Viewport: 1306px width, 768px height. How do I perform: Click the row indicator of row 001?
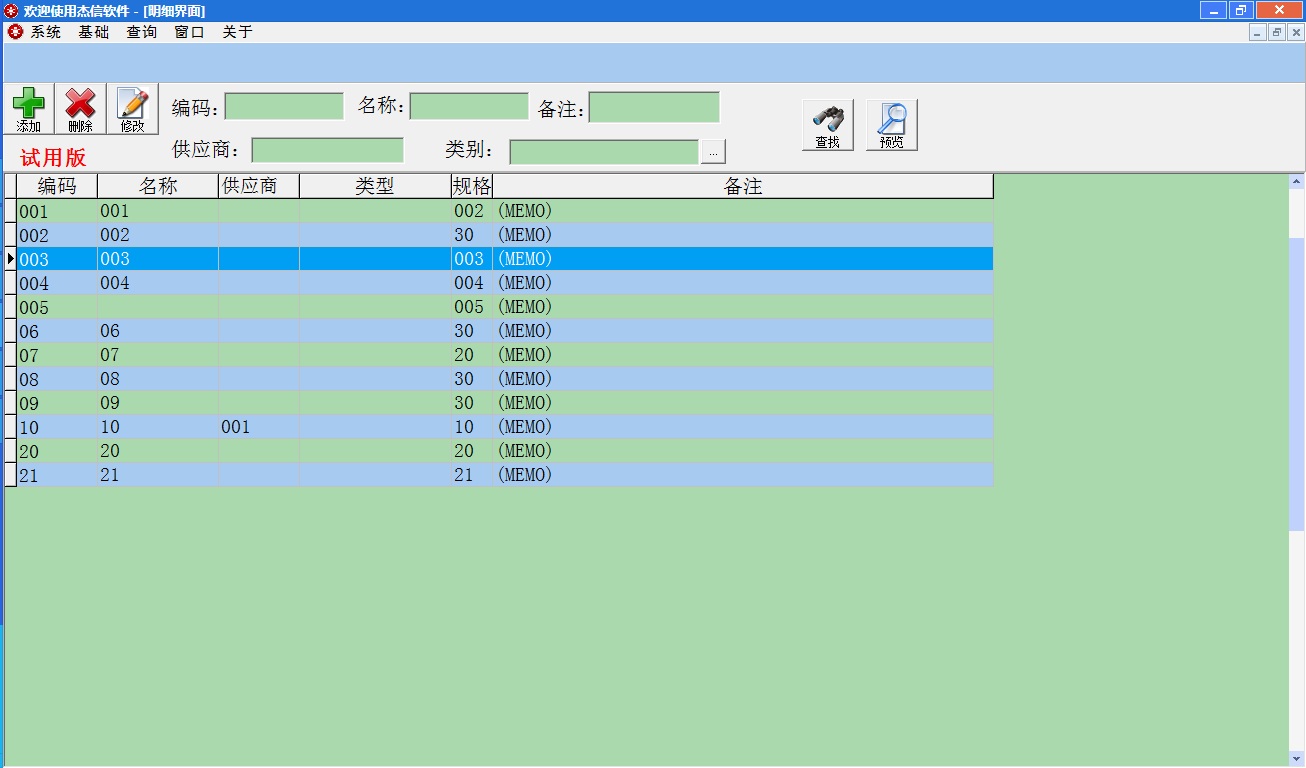pos(10,211)
